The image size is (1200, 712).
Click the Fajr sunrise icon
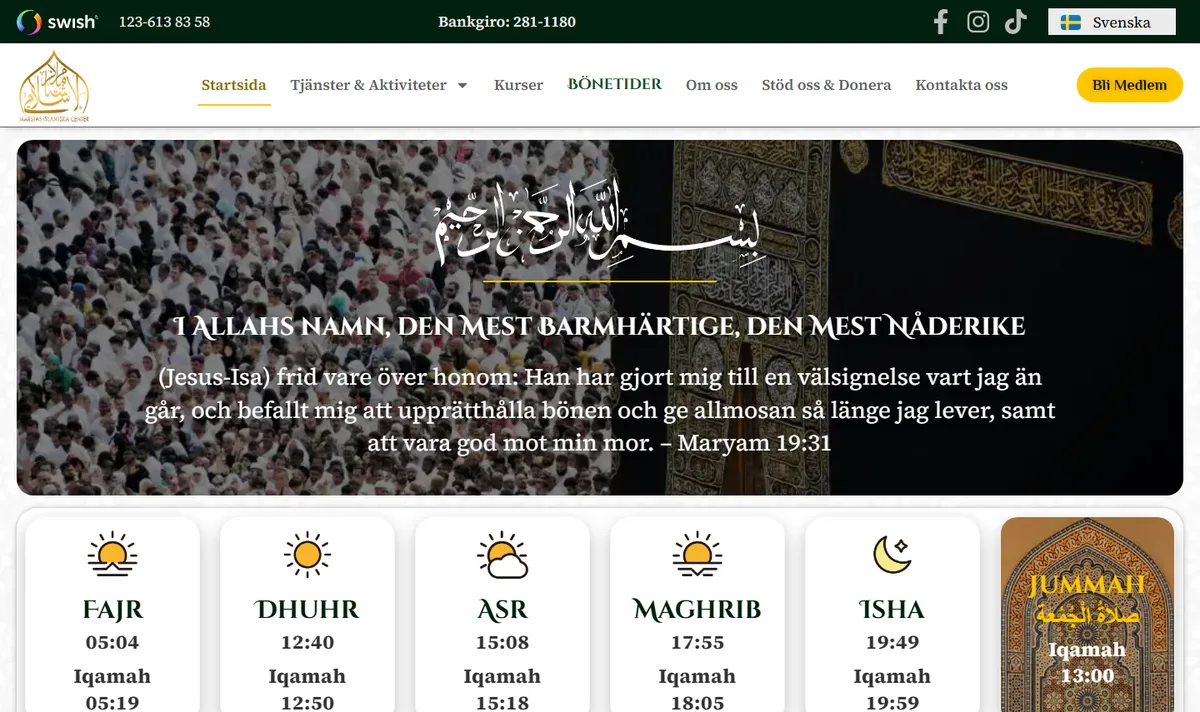(x=112, y=555)
